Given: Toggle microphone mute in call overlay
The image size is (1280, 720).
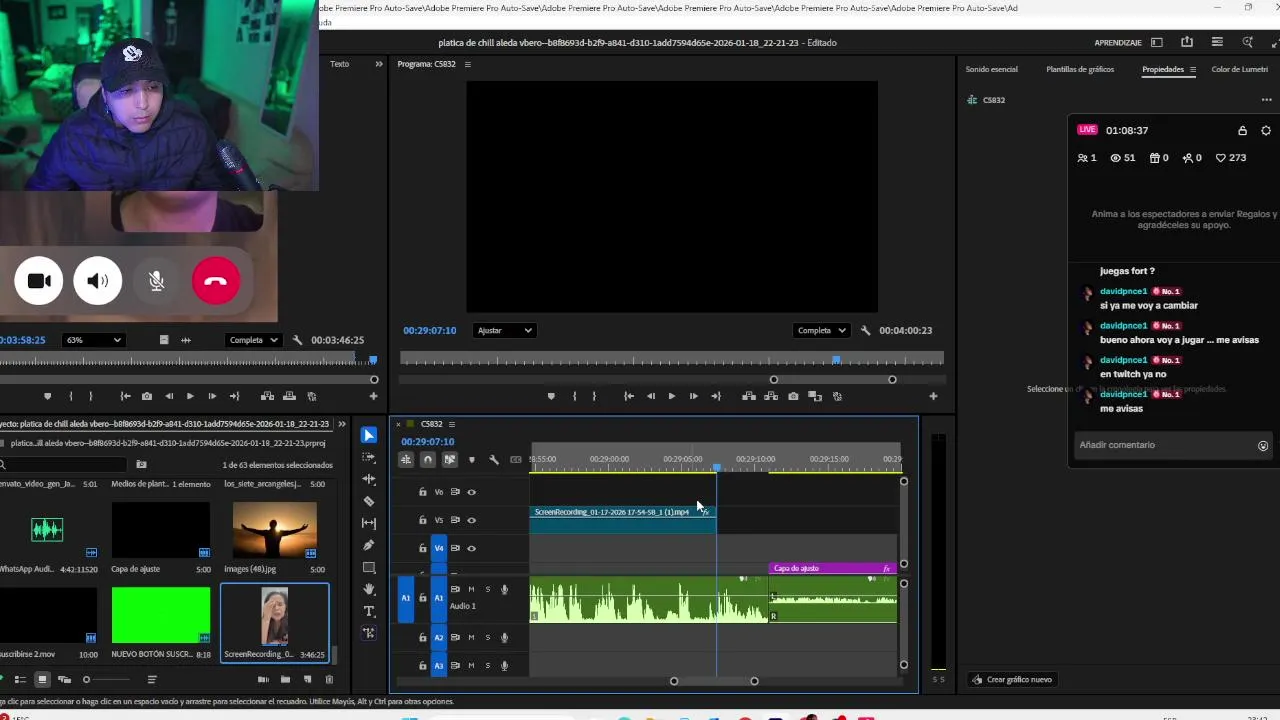Looking at the screenshot, I should [157, 281].
